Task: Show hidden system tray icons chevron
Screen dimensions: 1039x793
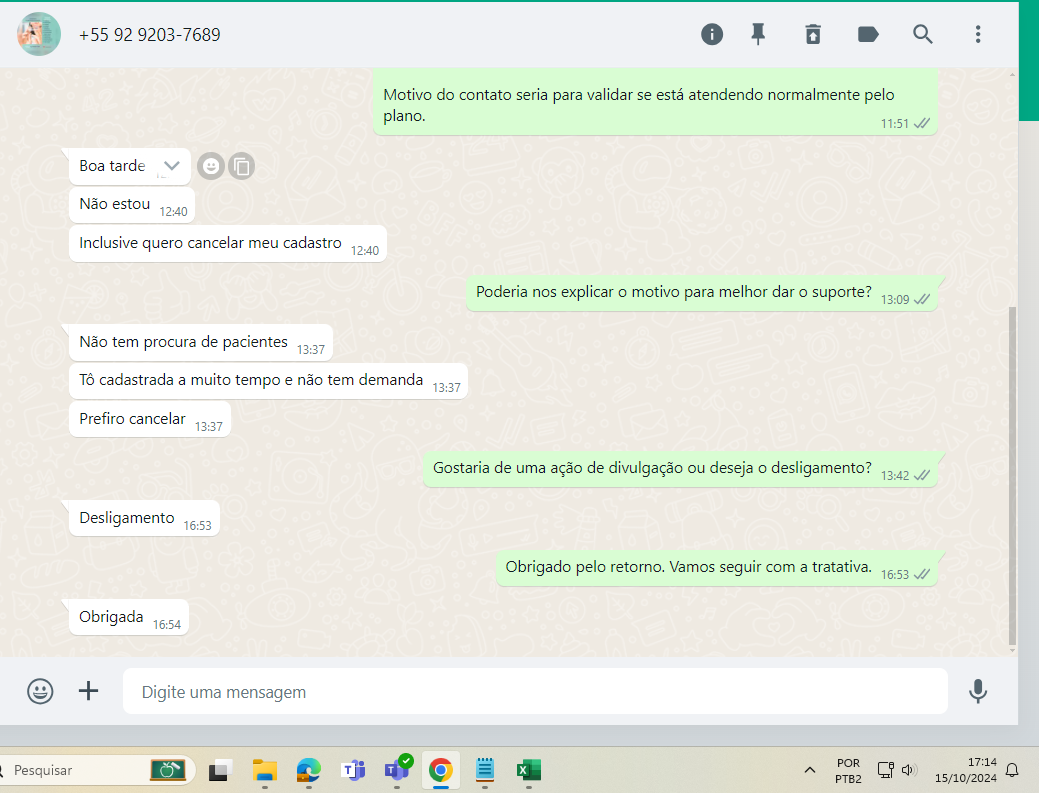Action: point(809,770)
